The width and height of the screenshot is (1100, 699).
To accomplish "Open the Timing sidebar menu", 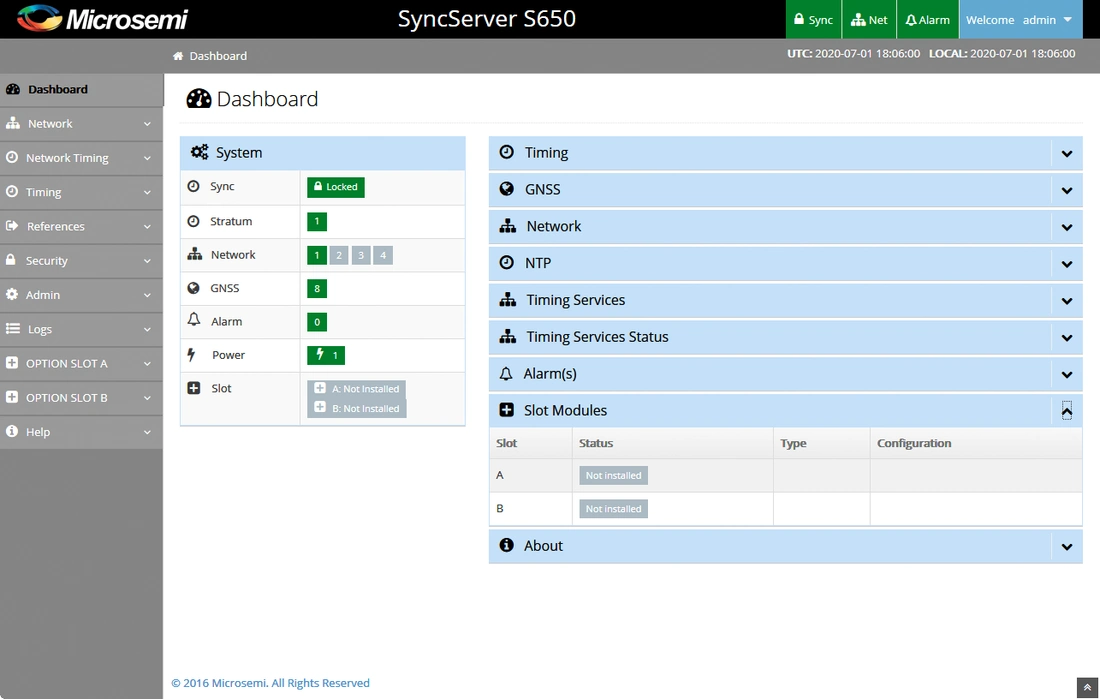I will (81, 192).
